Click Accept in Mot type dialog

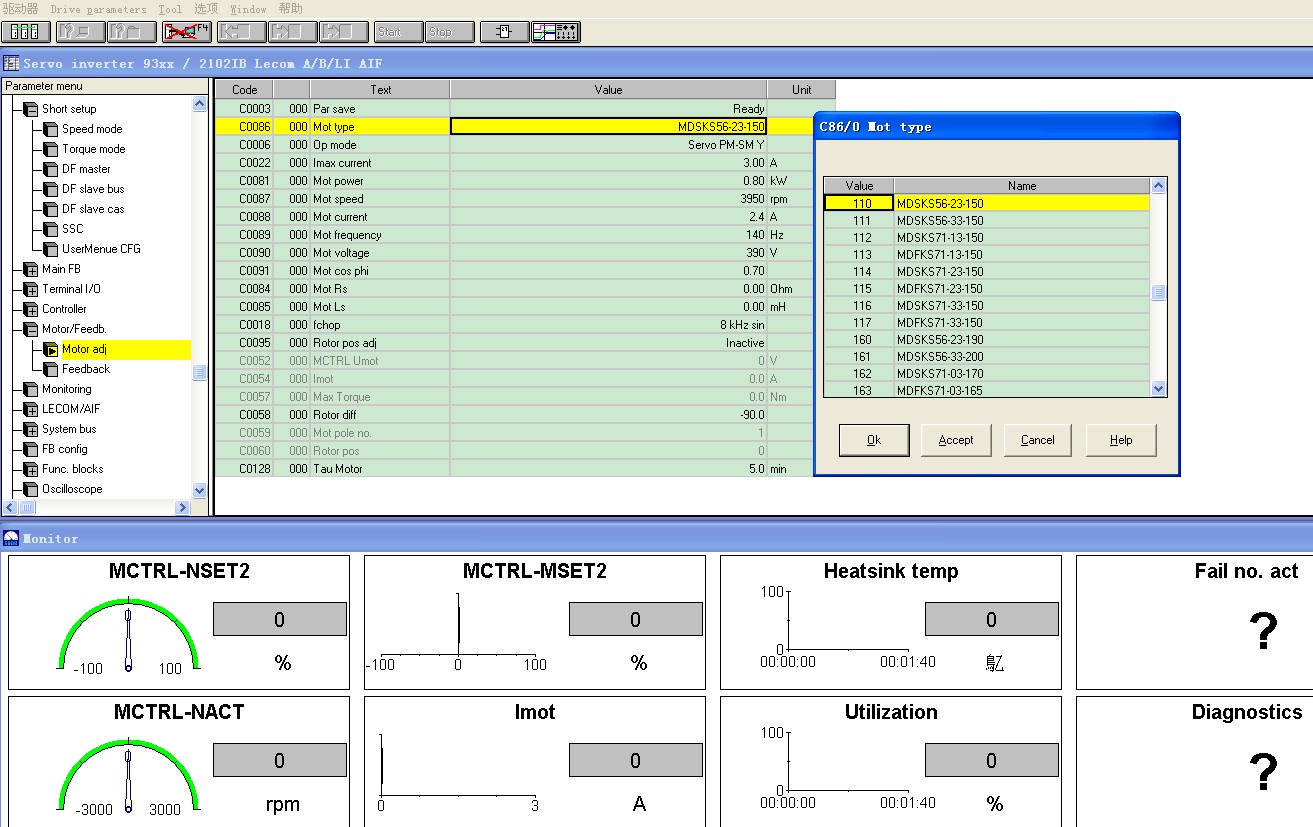[955, 440]
